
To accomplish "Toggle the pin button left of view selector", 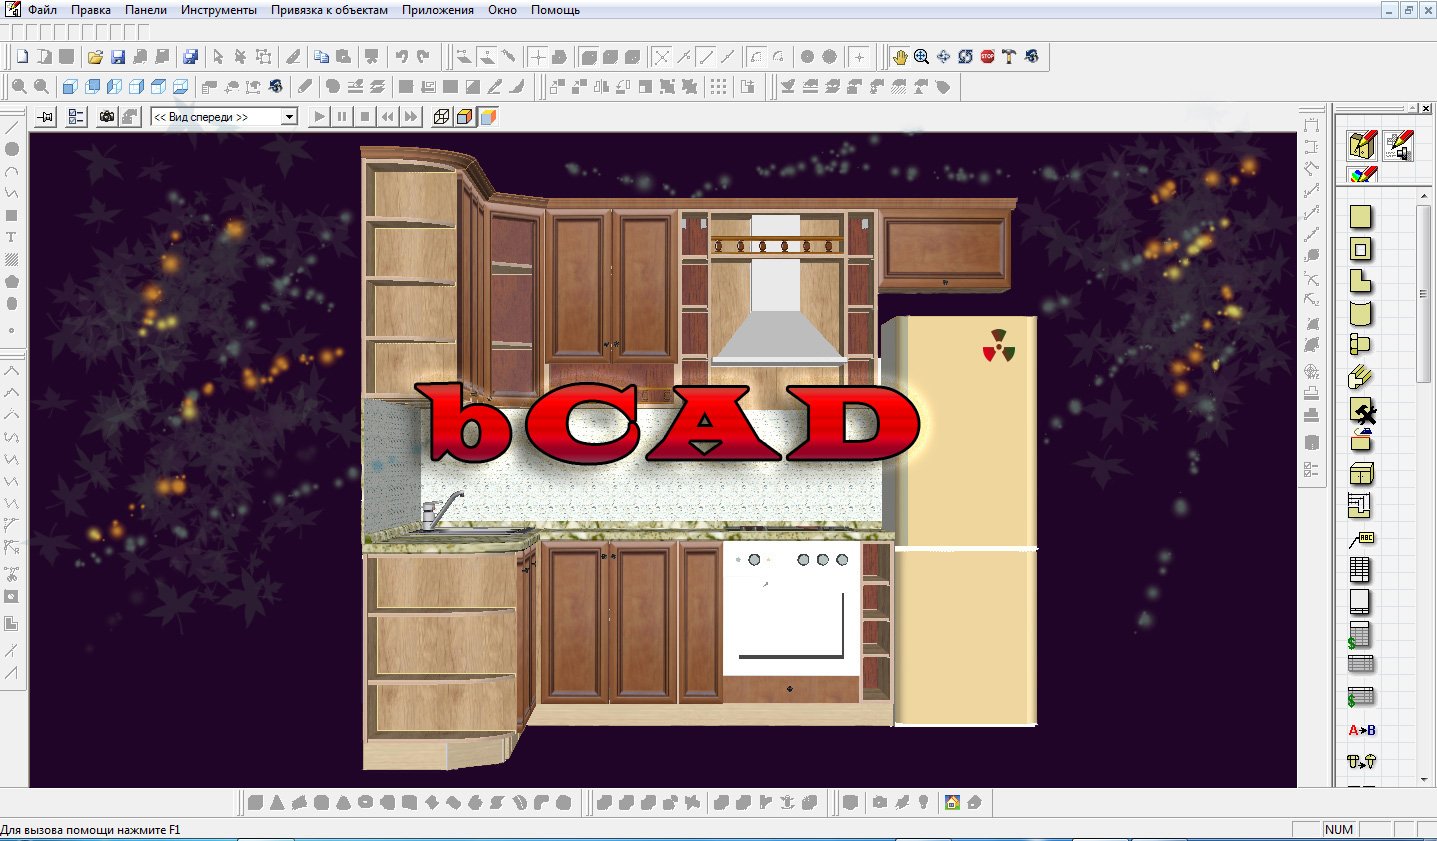I will tap(45, 117).
